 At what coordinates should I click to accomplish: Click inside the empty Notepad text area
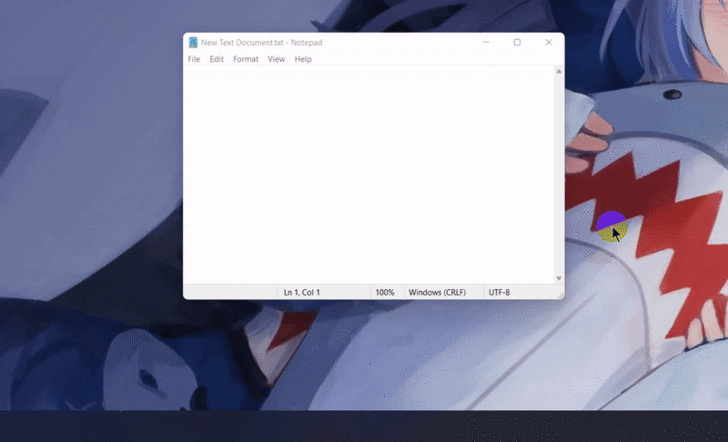coord(369,175)
